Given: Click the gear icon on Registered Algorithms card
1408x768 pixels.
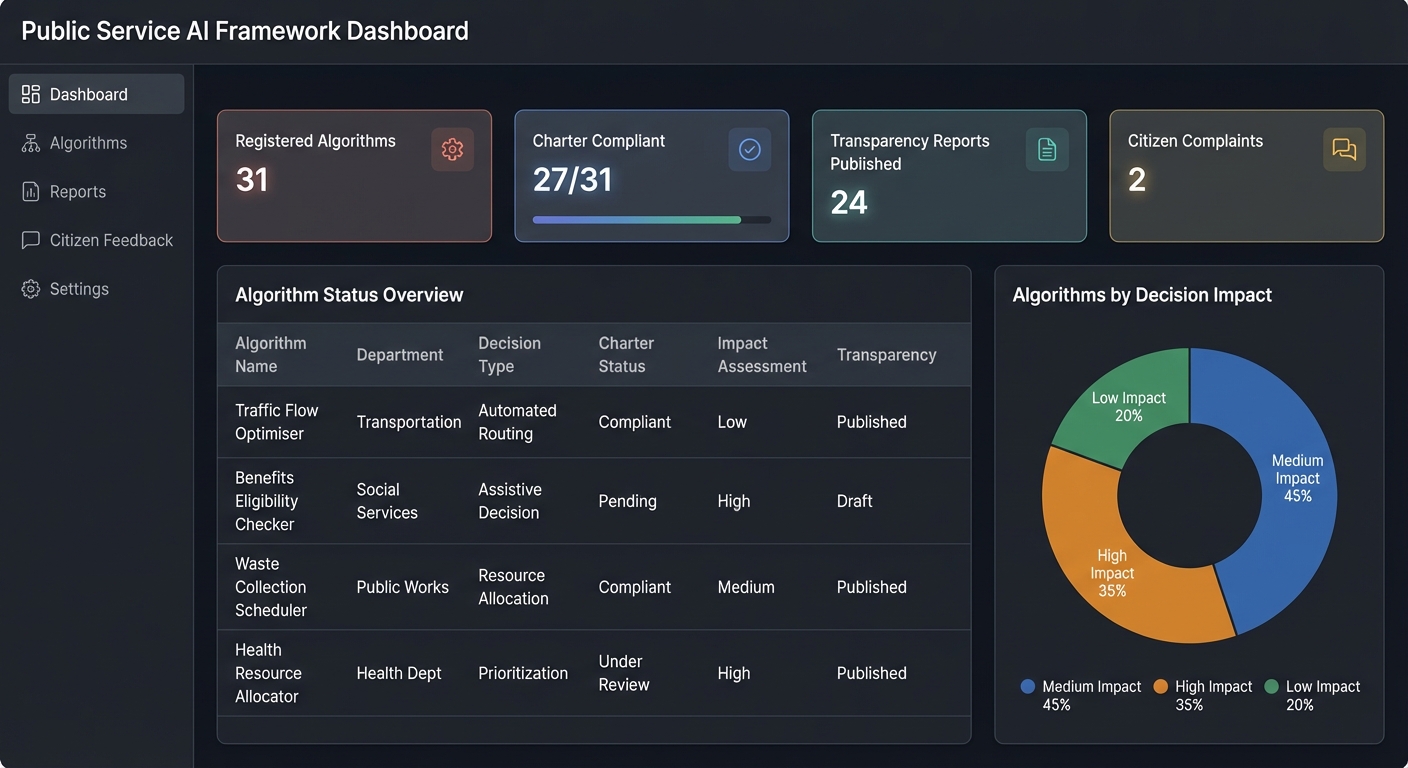Looking at the screenshot, I should 452,149.
